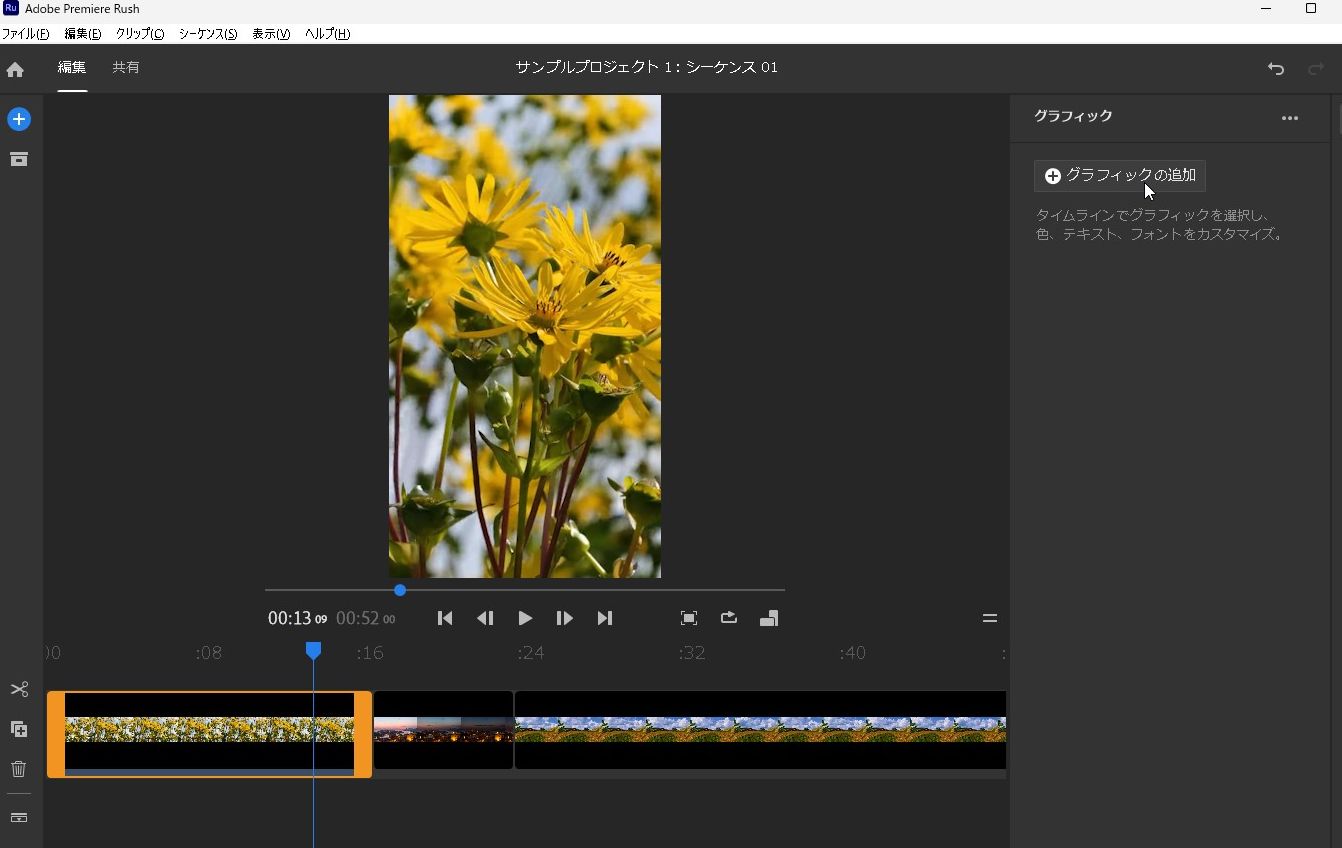Viewport: 1342px width, 848px height.
Task: Toggle fullscreen preview icon
Action: [689, 618]
